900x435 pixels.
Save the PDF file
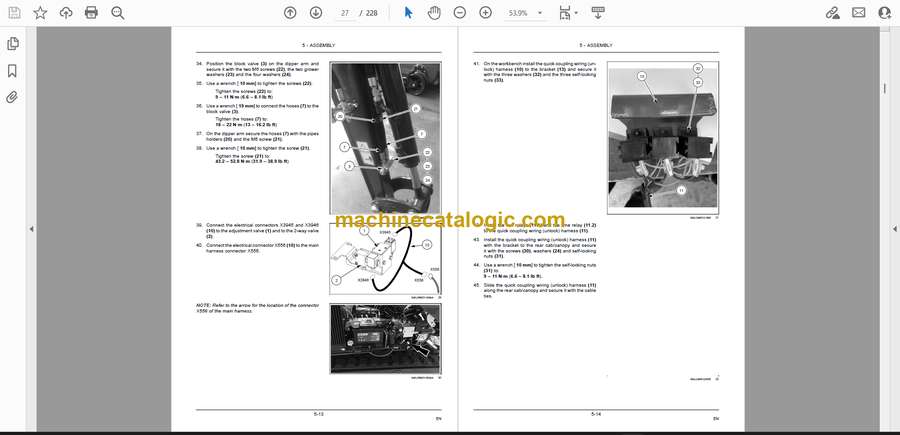[14, 13]
